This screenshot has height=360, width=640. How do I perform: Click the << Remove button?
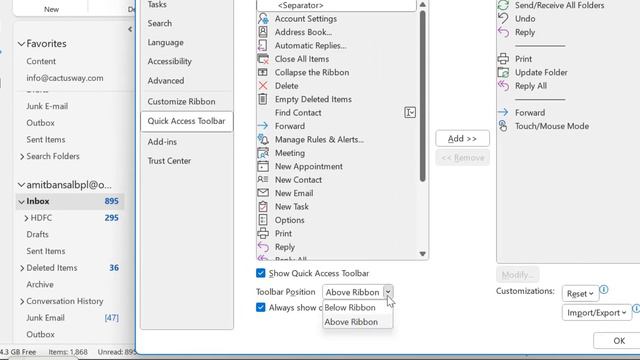462,158
